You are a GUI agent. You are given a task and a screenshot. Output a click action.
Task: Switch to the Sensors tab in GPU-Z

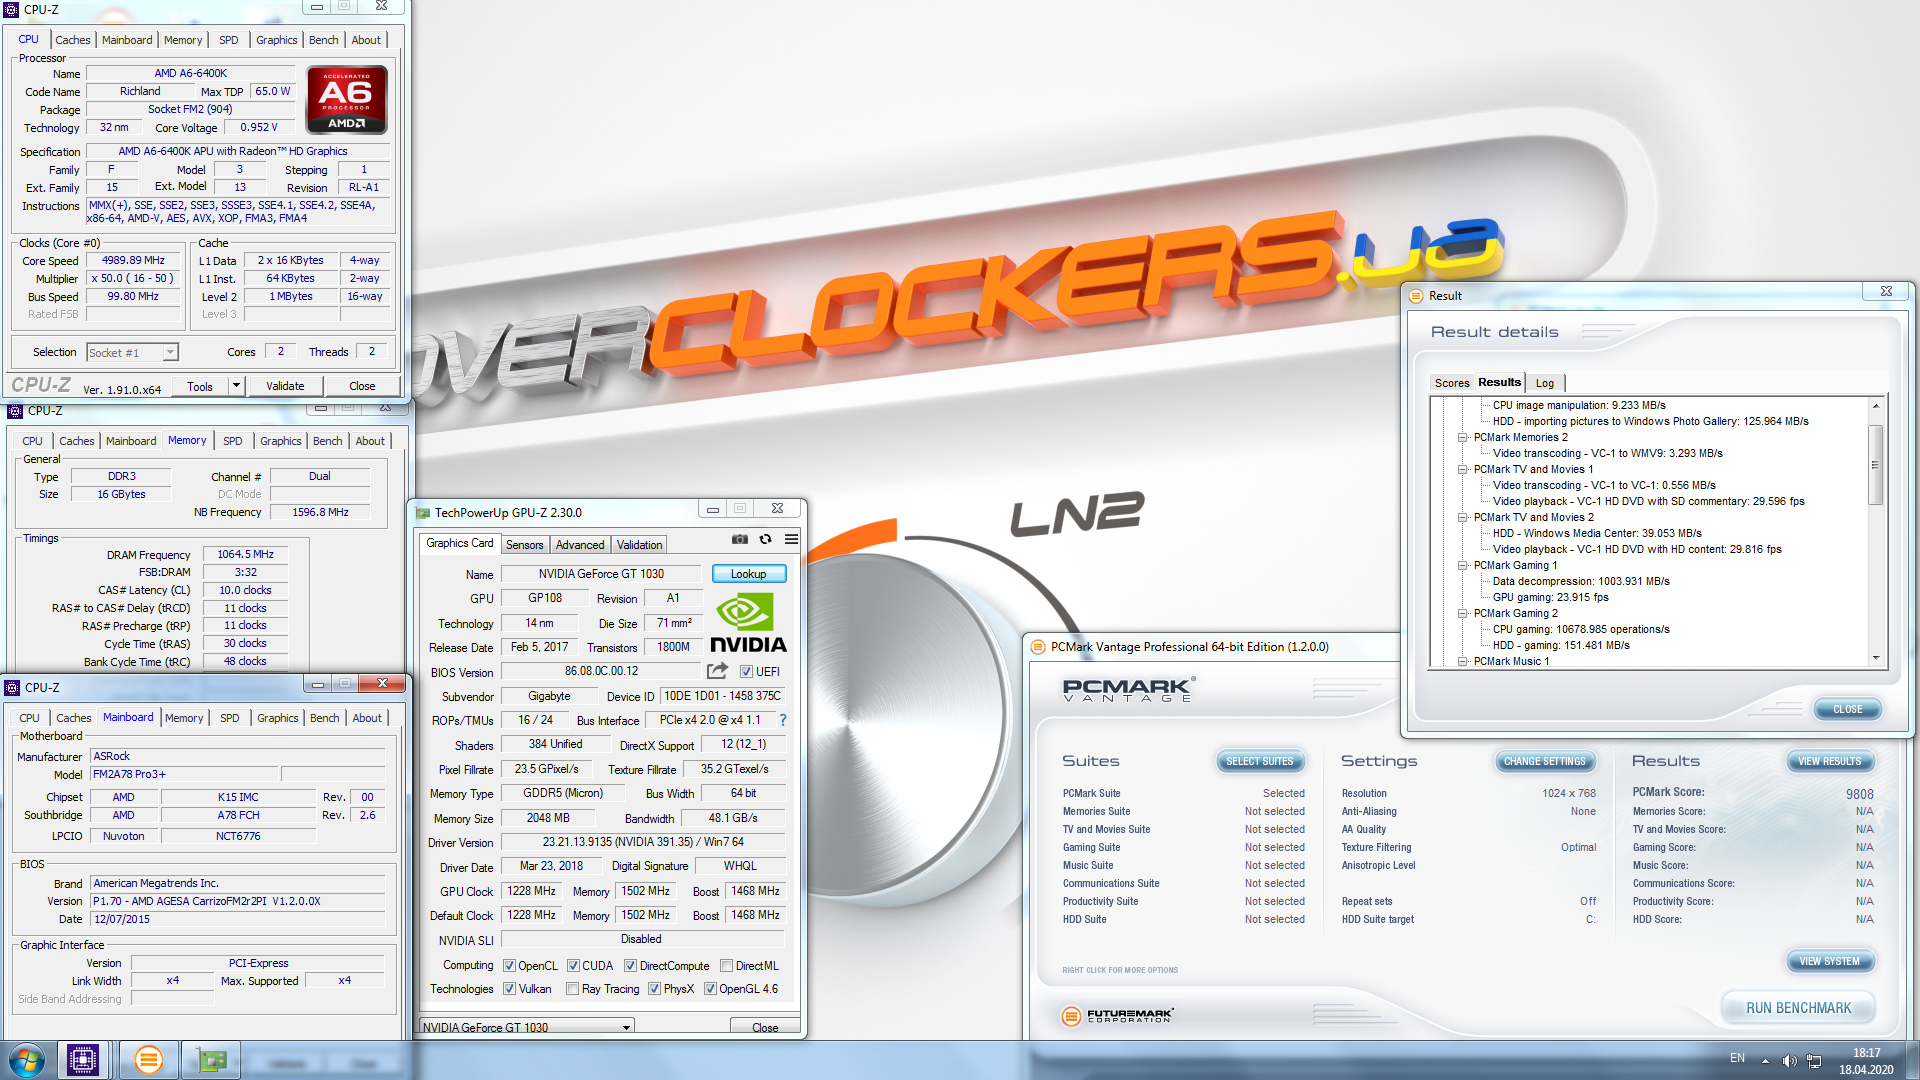point(524,545)
